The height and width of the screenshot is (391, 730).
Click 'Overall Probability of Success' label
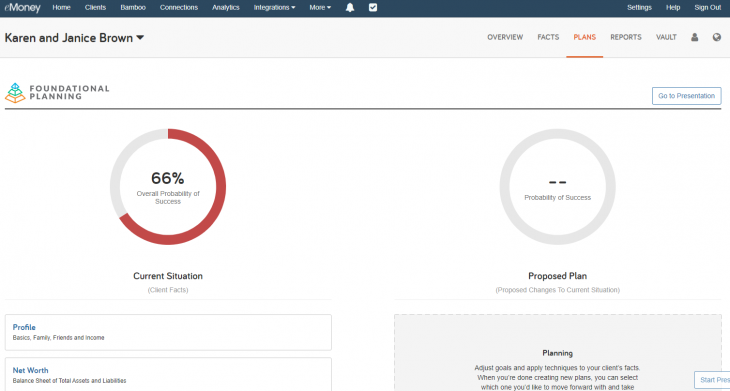point(168,197)
